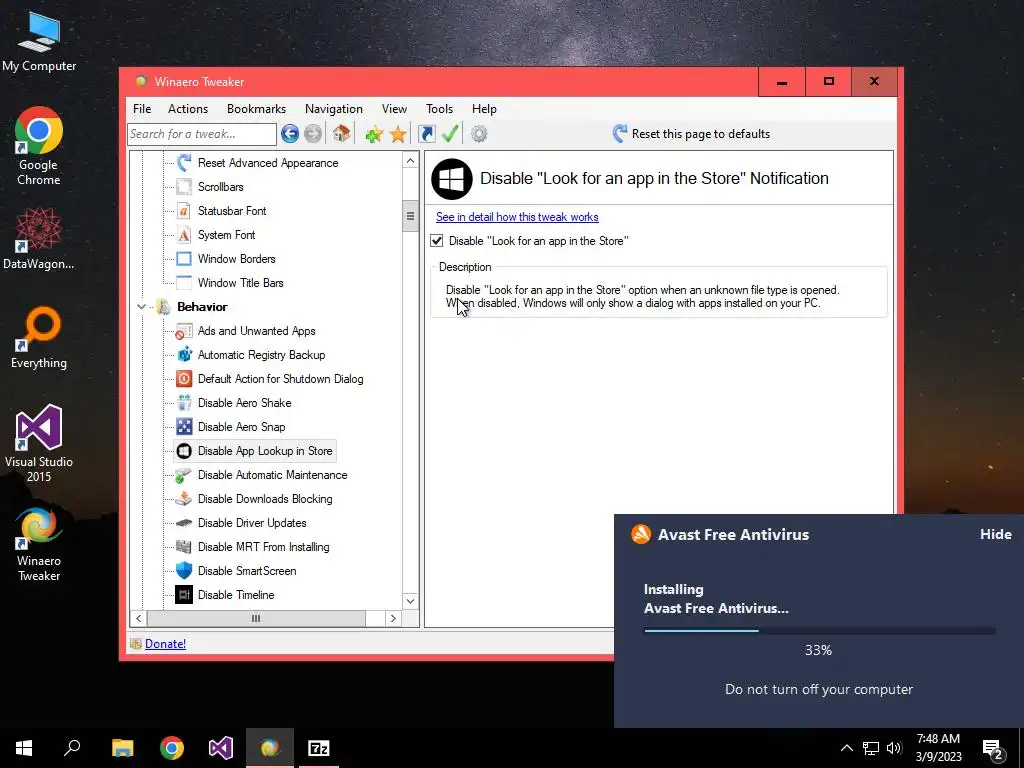Open Winaero Tweaker desktop shortcut
The image size is (1024, 768).
(x=39, y=544)
